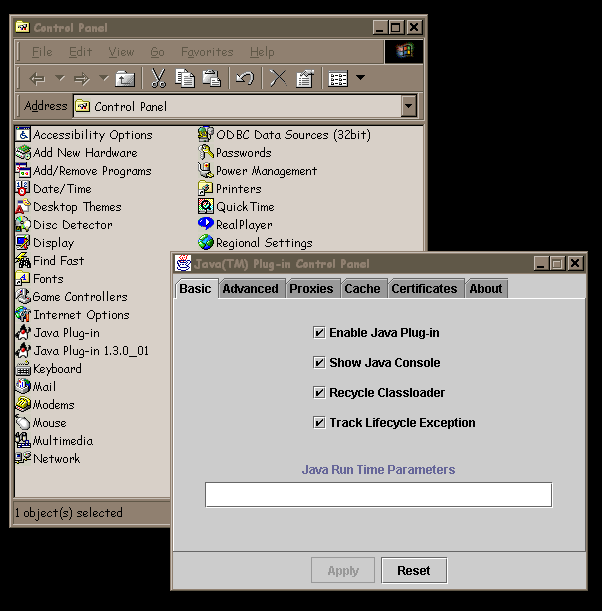Viewport: 602px width, 611px height.
Task: Open the Mouse icon
Action: point(23,422)
